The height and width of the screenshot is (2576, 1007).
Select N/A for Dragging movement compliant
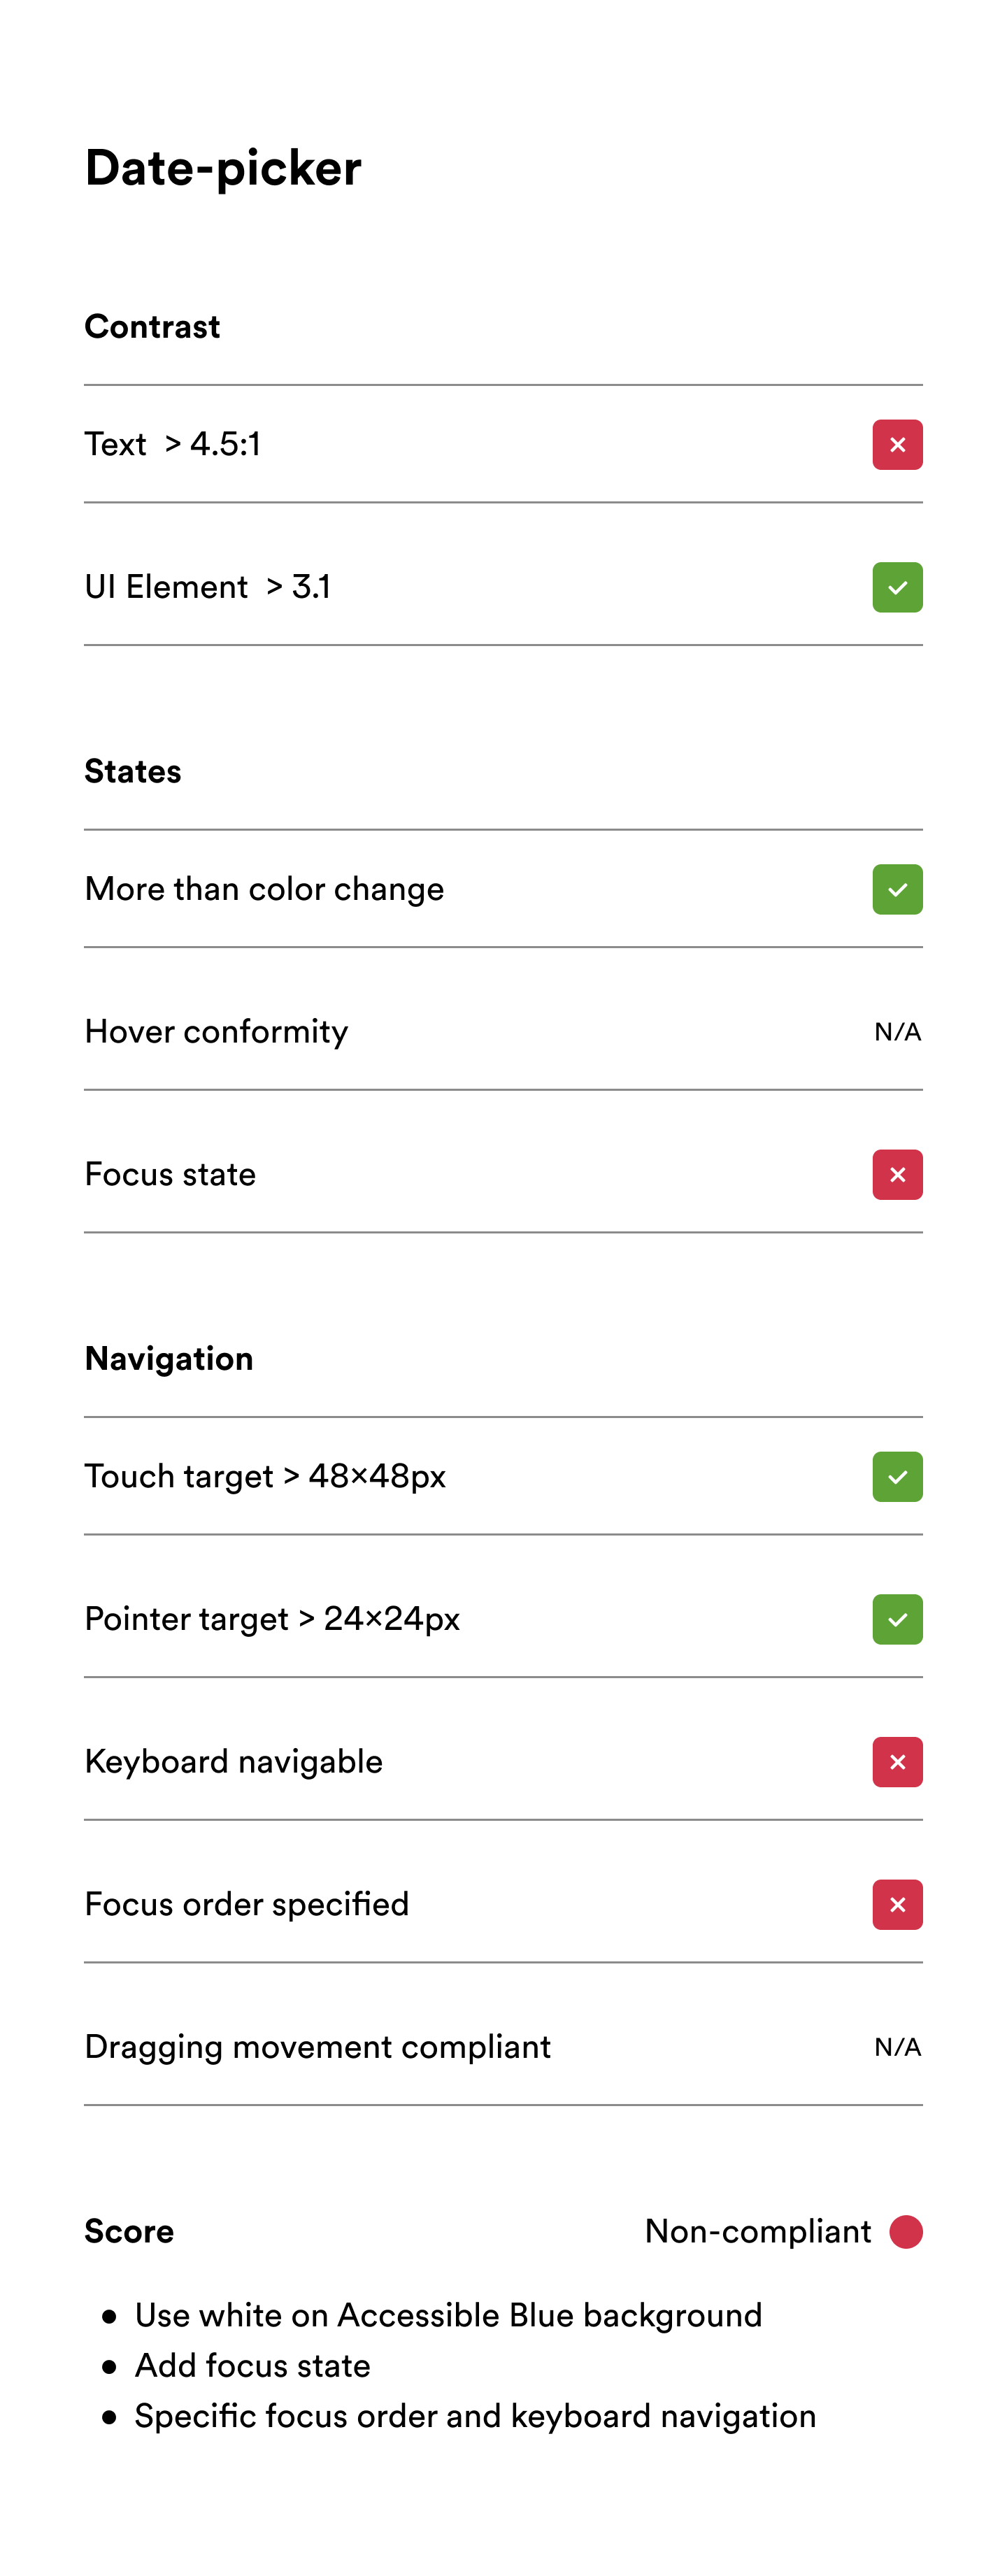coord(897,2047)
